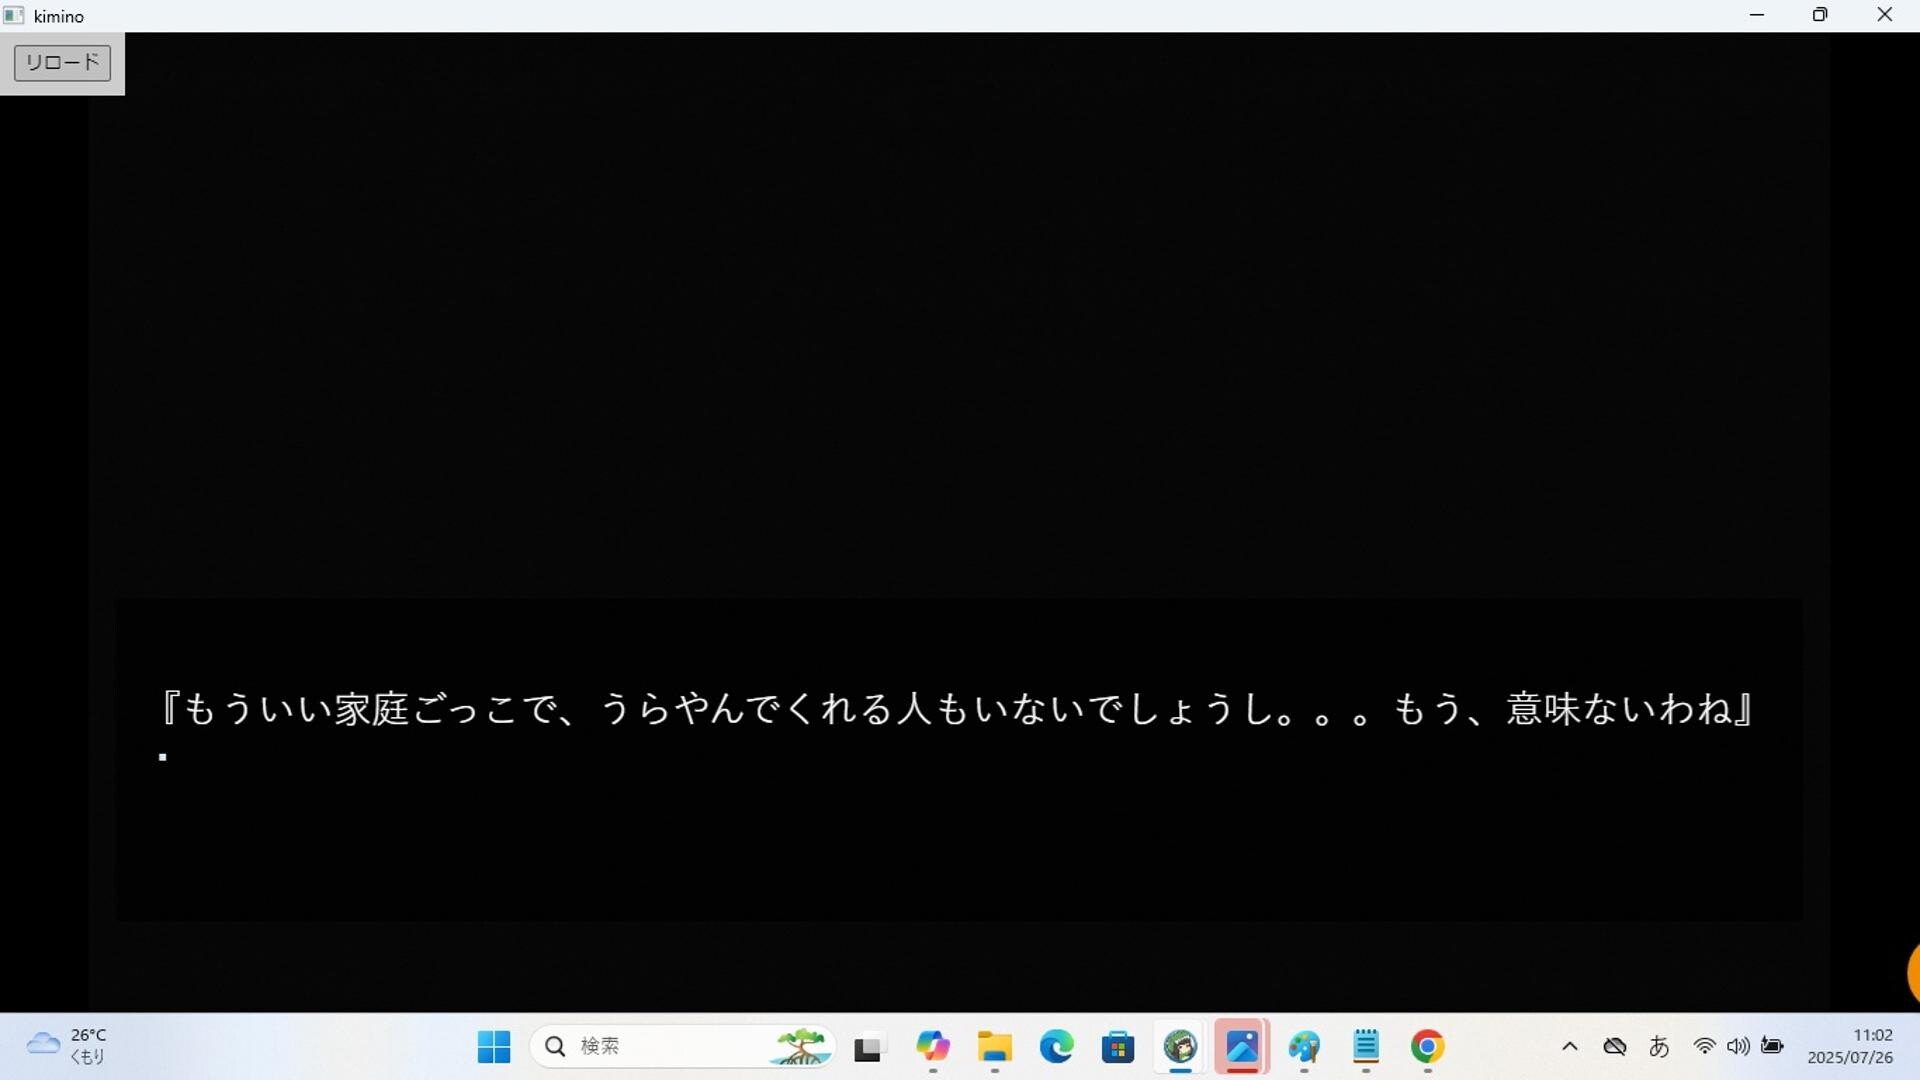Click the OneDrive cloud icon in system tray
This screenshot has height=1080, width=1920.
1616,1046
